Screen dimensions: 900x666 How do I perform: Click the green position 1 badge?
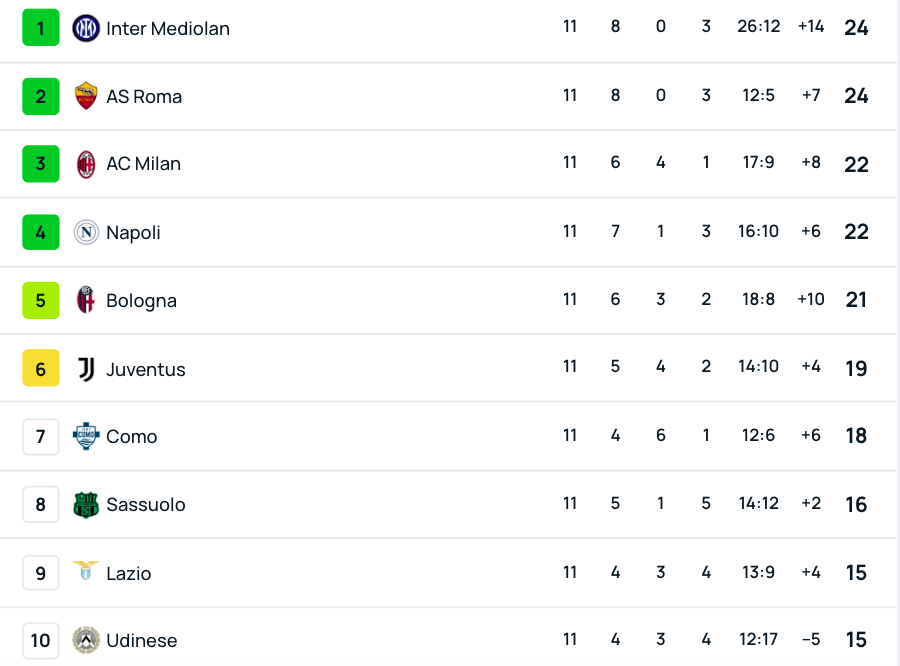41,28
